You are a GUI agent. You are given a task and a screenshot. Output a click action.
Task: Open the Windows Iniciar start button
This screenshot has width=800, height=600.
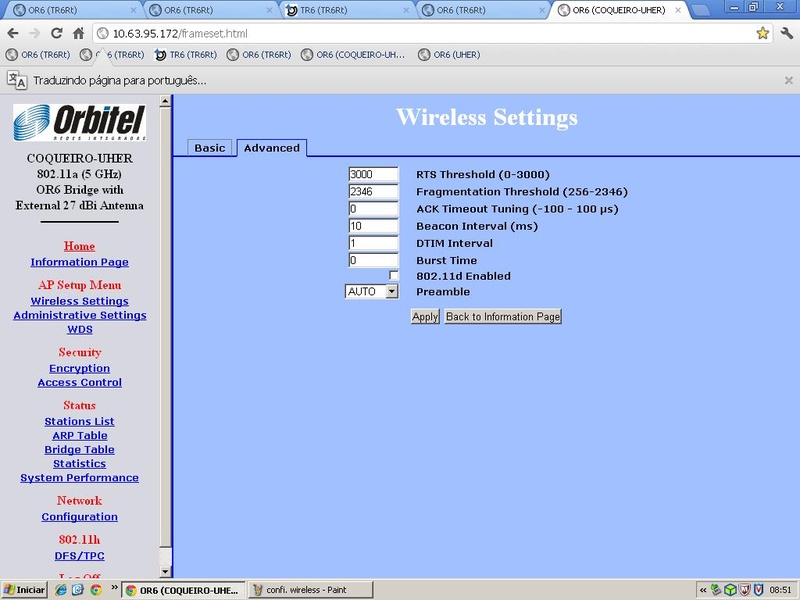pos(24,590)
